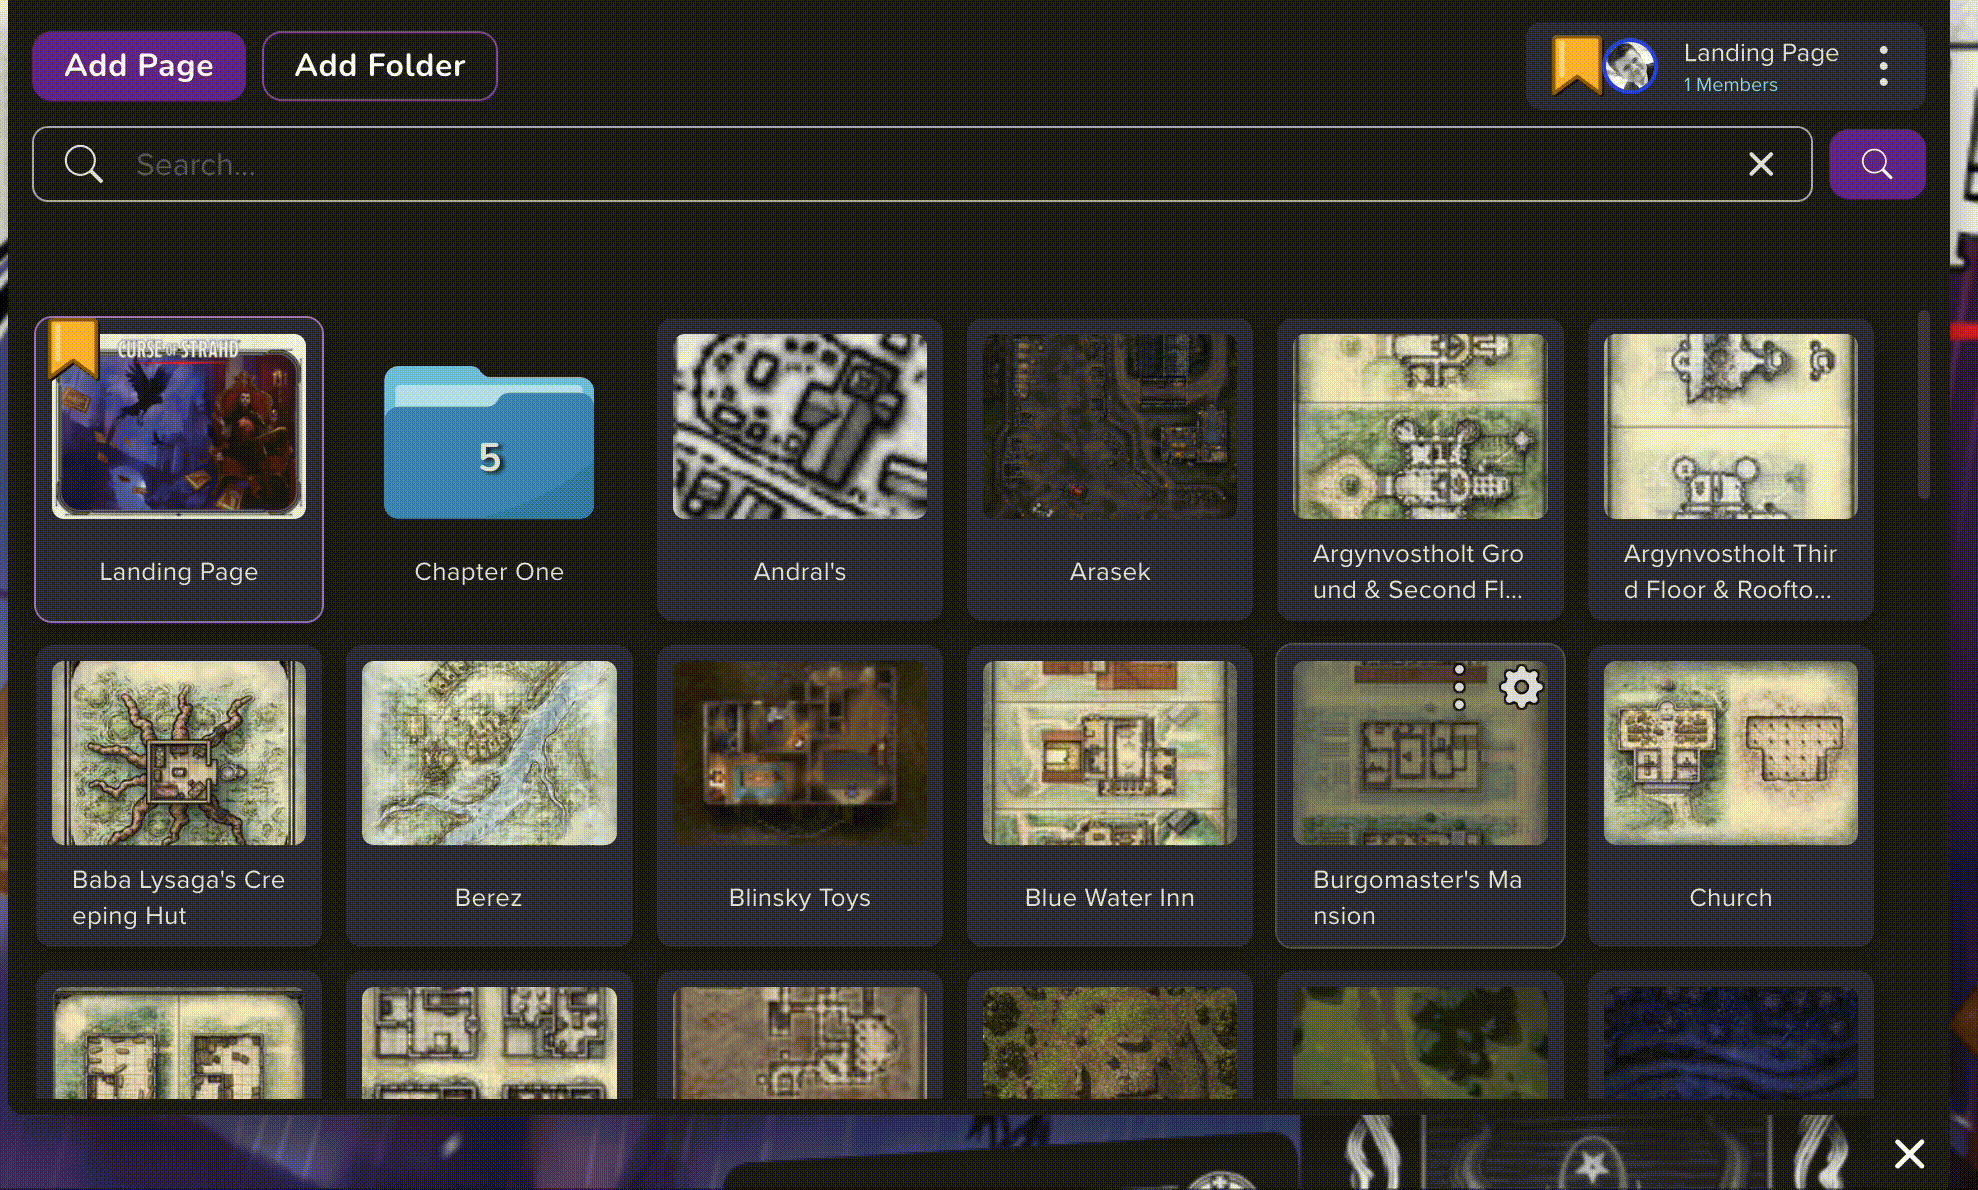Open the Chapter One folder

pyautogui.click(x=489, y=445)
